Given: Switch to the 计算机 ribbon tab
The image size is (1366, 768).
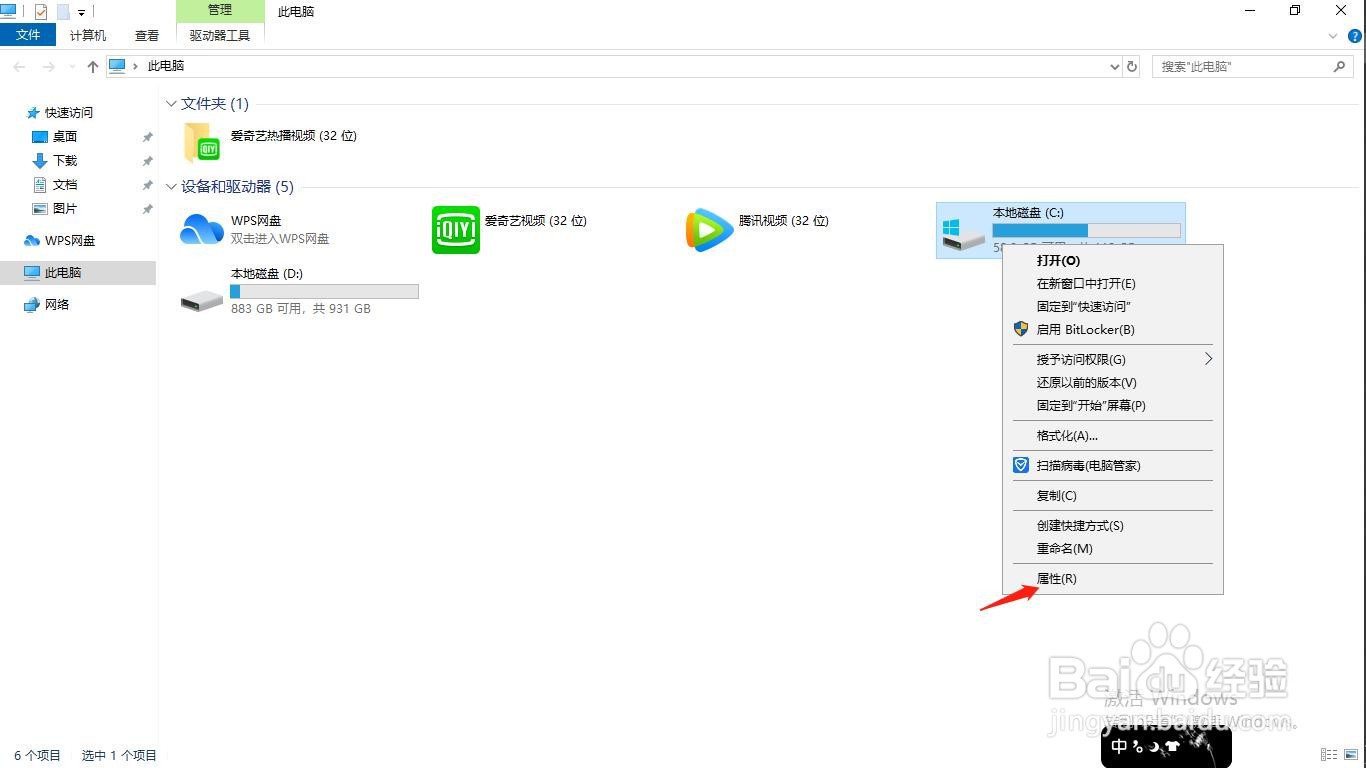Looking at the screenshot, I should click(x=88, y=35).
